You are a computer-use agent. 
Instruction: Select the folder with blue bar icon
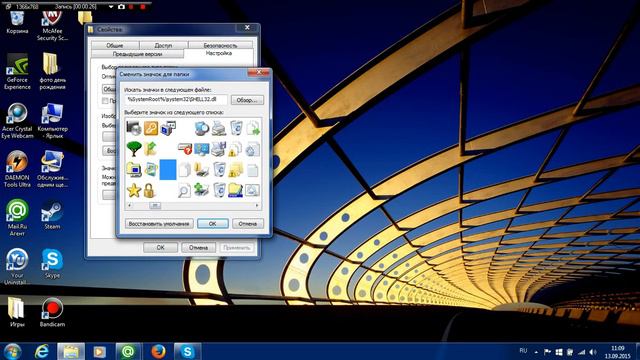236,190
